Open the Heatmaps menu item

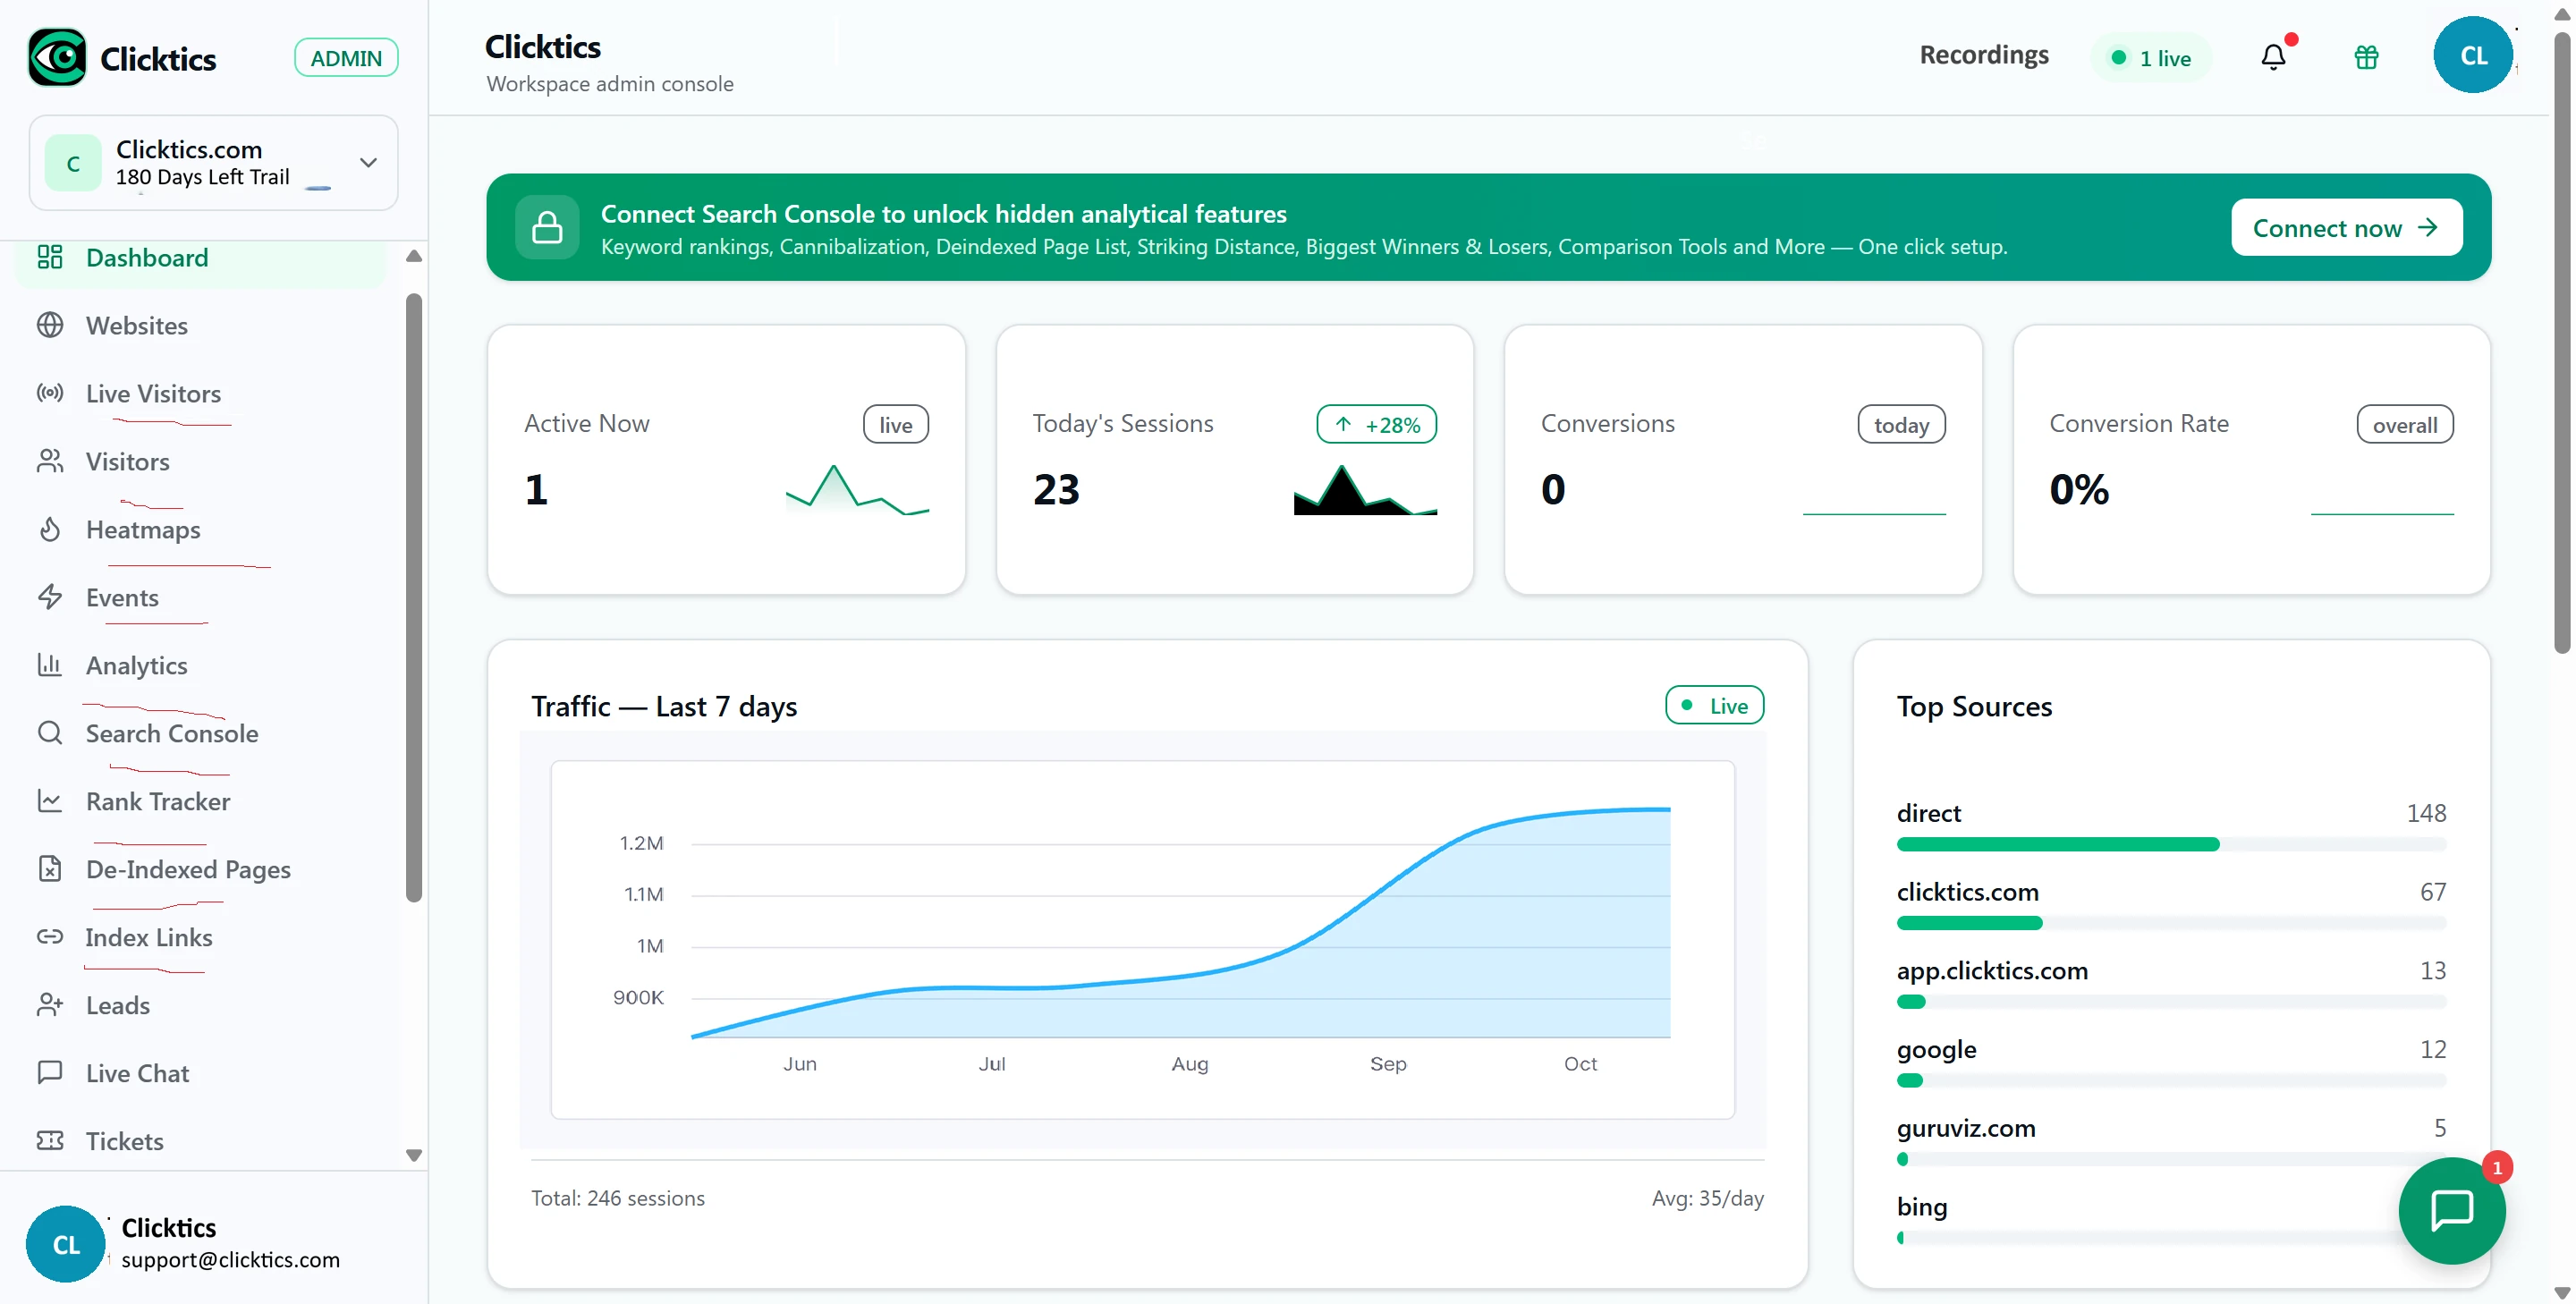(200, 530)
